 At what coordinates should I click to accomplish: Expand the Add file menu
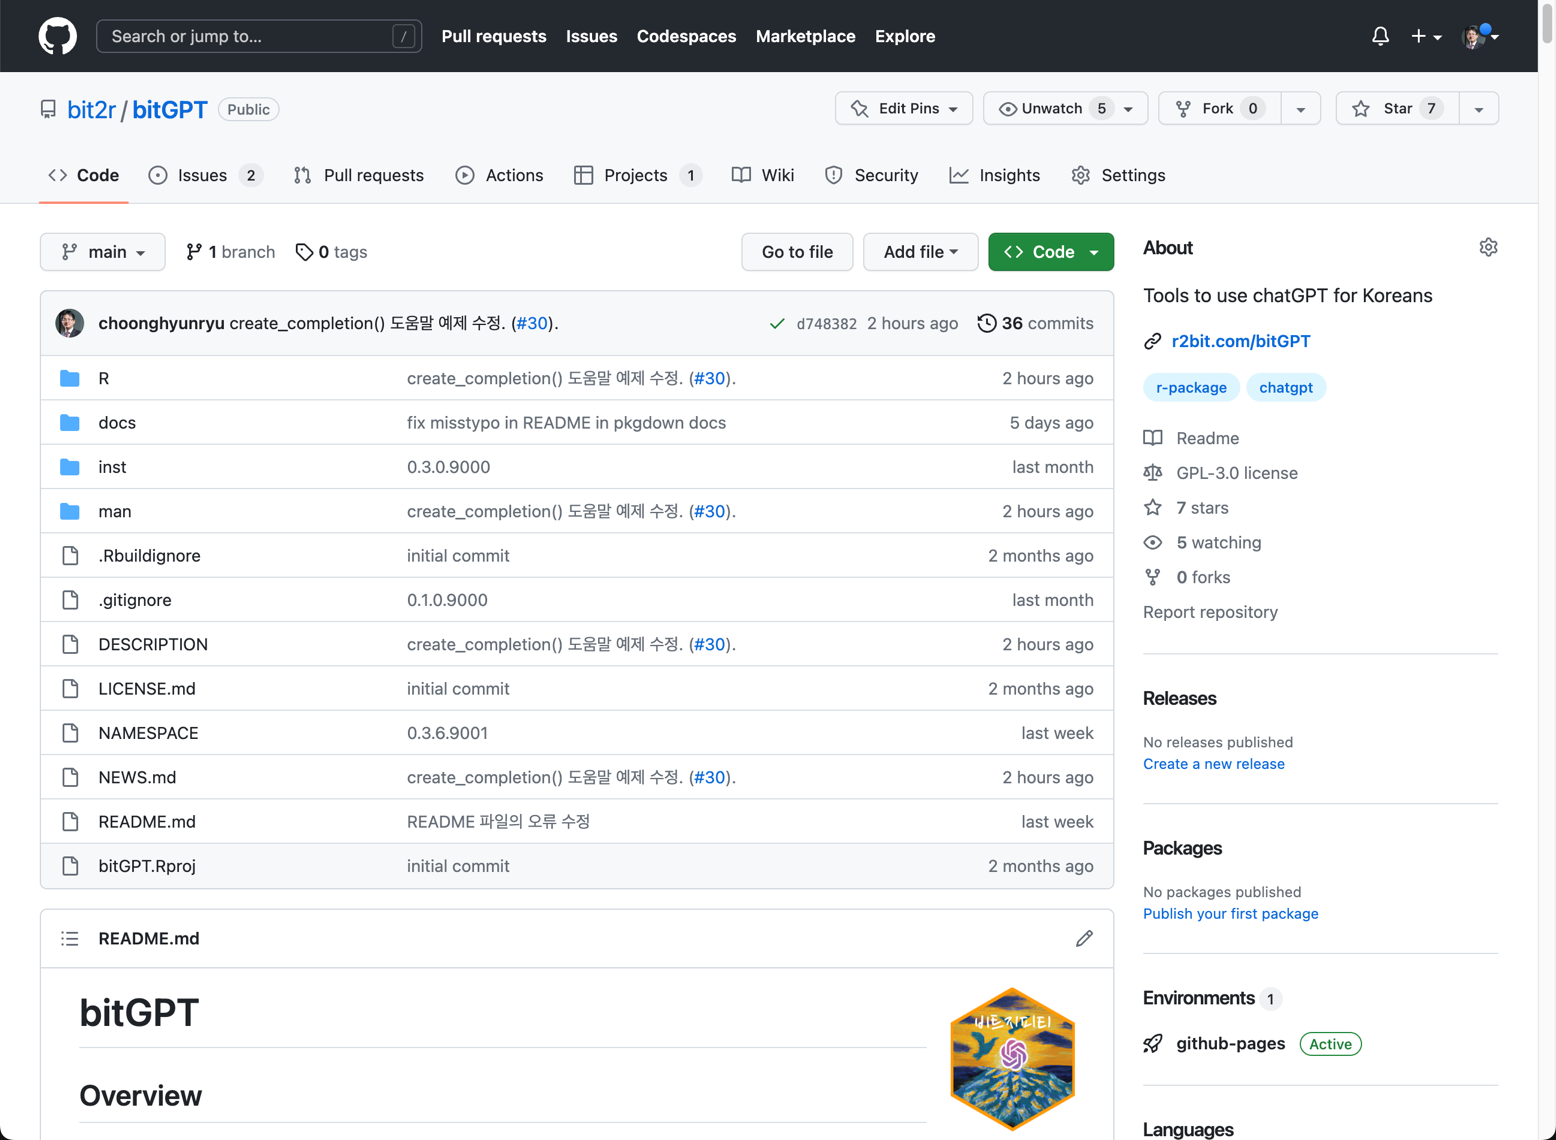point(920,252)
